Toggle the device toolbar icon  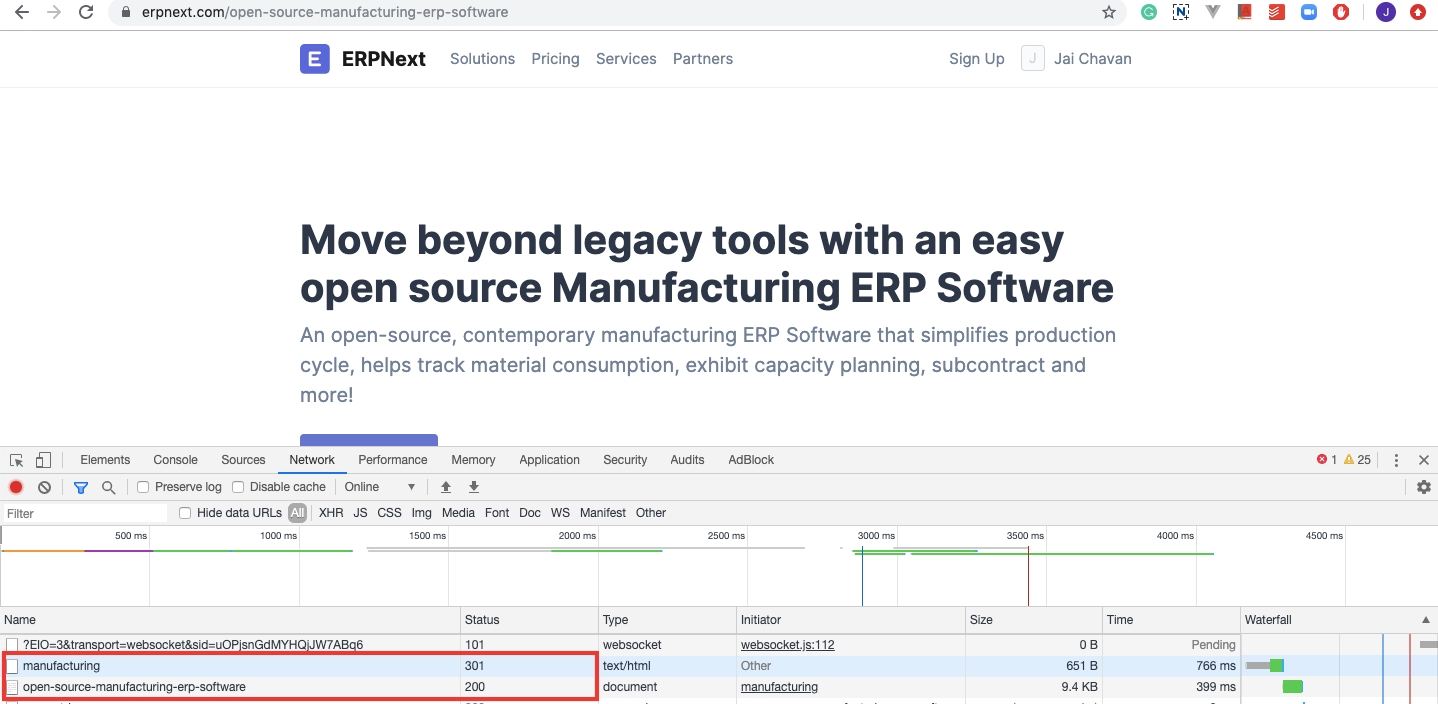pos(43,460)
